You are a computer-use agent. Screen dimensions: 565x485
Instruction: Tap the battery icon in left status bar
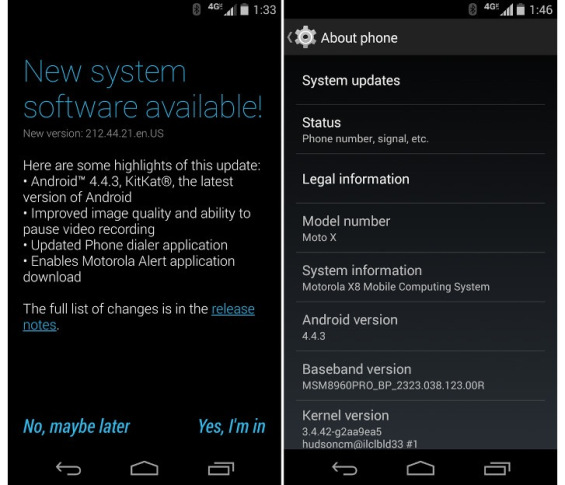click(x=244, y=9)
